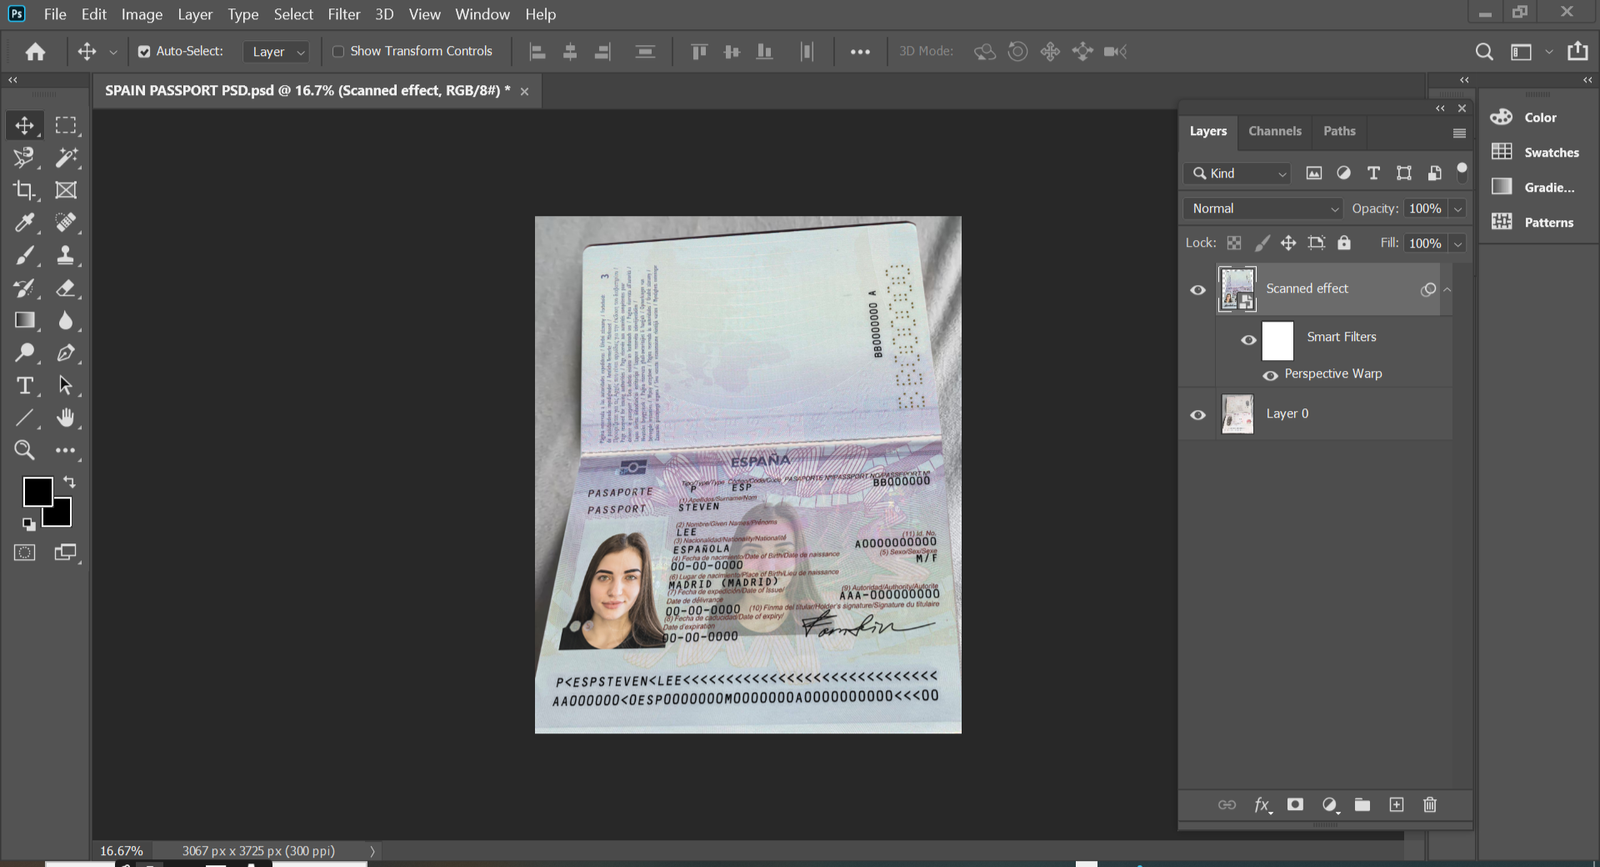1600x867 pixels.
Task: Enable Show Transform Controls checkbox
Action: tap(338, 52)
